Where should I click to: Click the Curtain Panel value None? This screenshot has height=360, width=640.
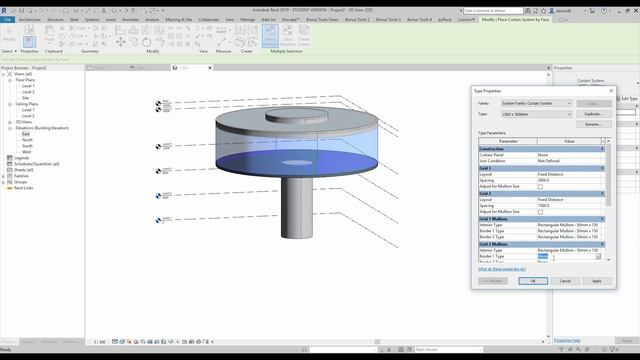pos(569,155)
